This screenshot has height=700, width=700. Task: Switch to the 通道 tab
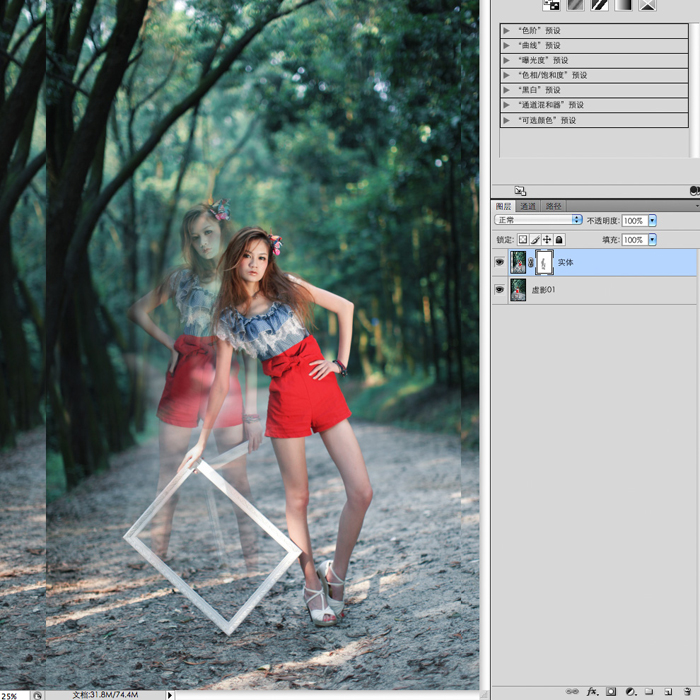[528, 206]
